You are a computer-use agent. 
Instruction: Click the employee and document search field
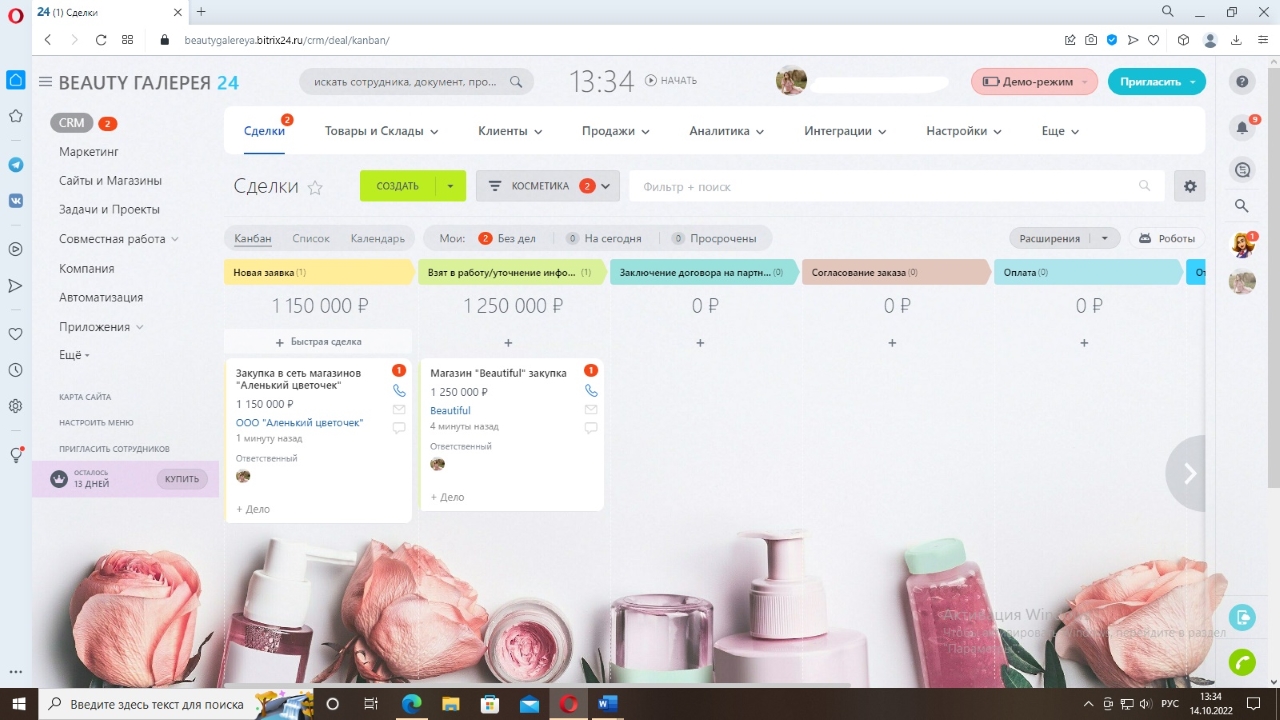point(417,82)
